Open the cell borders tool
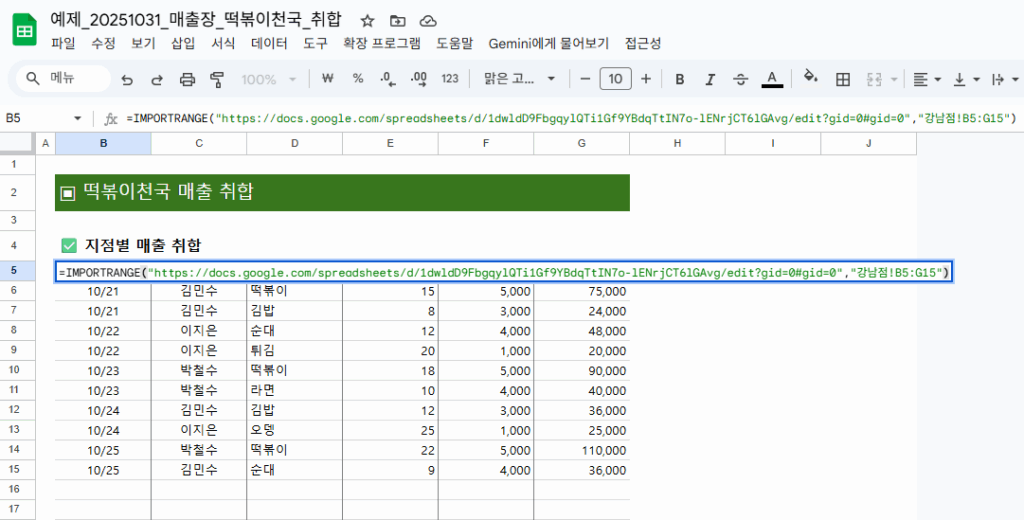Image resolution: width=1024 pixels, height=520 pixels. point(843,79)
